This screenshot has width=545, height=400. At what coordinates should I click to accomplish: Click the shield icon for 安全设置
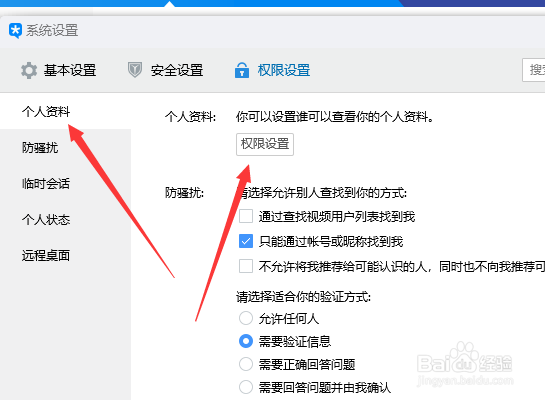pyautogui.click(x=135, y=70)
